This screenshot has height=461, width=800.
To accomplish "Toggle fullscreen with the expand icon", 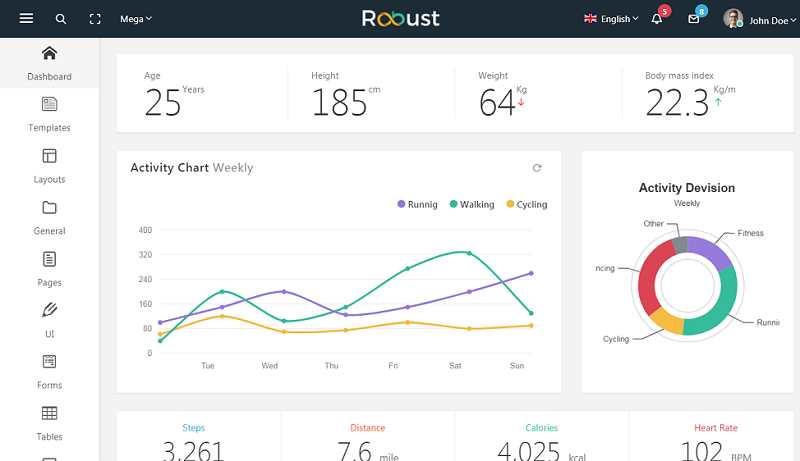I will pos(95,19).
